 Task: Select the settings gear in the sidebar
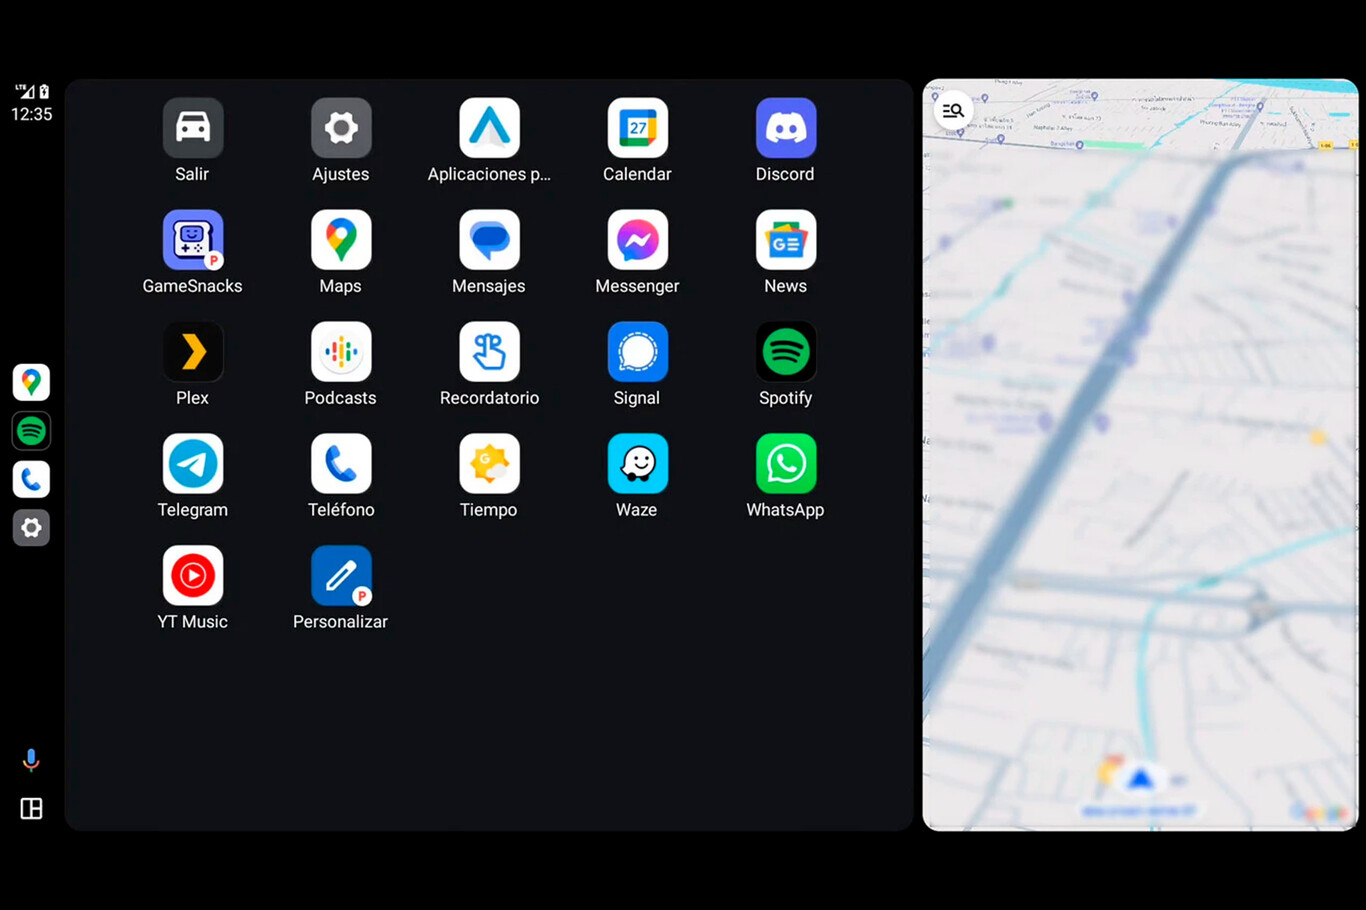point(31,527)
